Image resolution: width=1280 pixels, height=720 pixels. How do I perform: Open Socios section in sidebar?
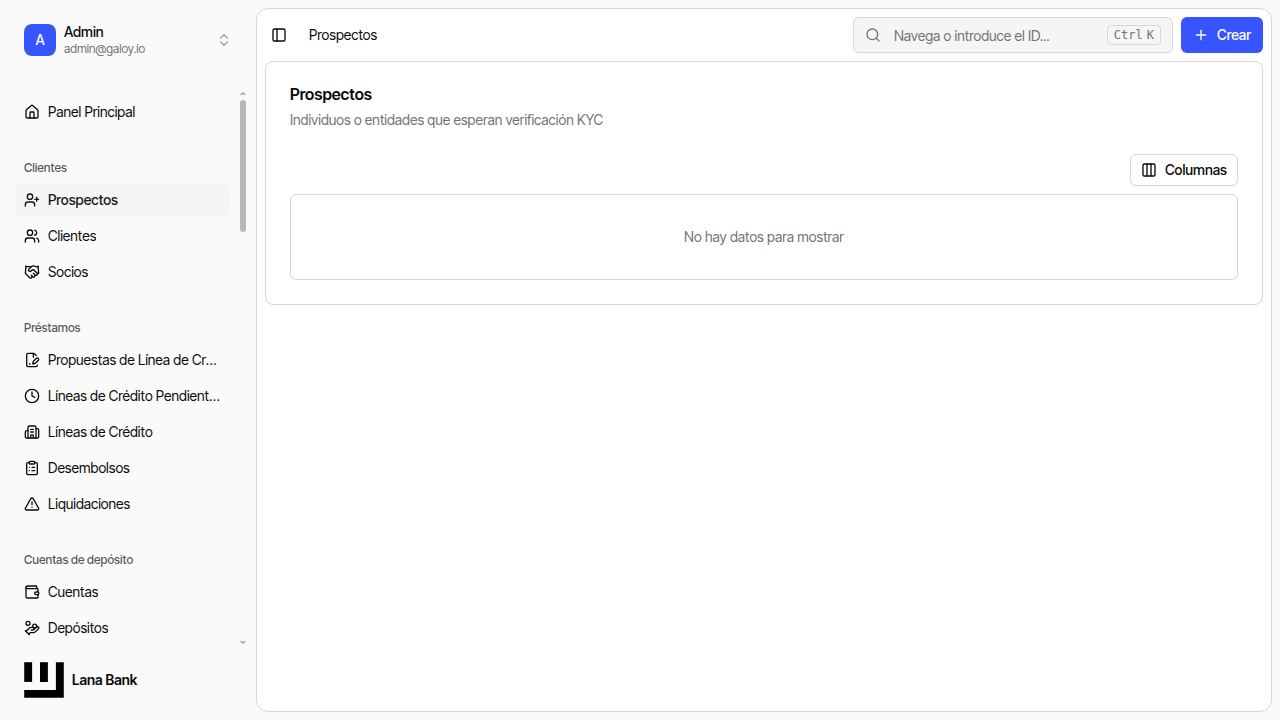pyautogui.click(x=123, y=272)
